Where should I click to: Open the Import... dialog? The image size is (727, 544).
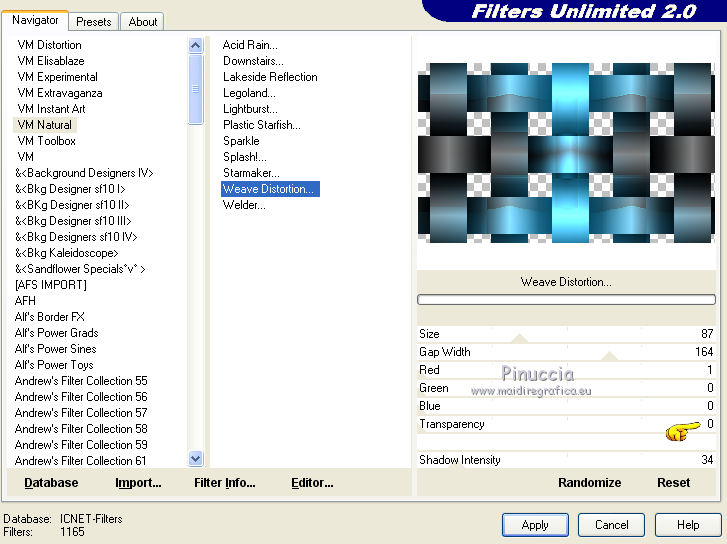point(138,483)
